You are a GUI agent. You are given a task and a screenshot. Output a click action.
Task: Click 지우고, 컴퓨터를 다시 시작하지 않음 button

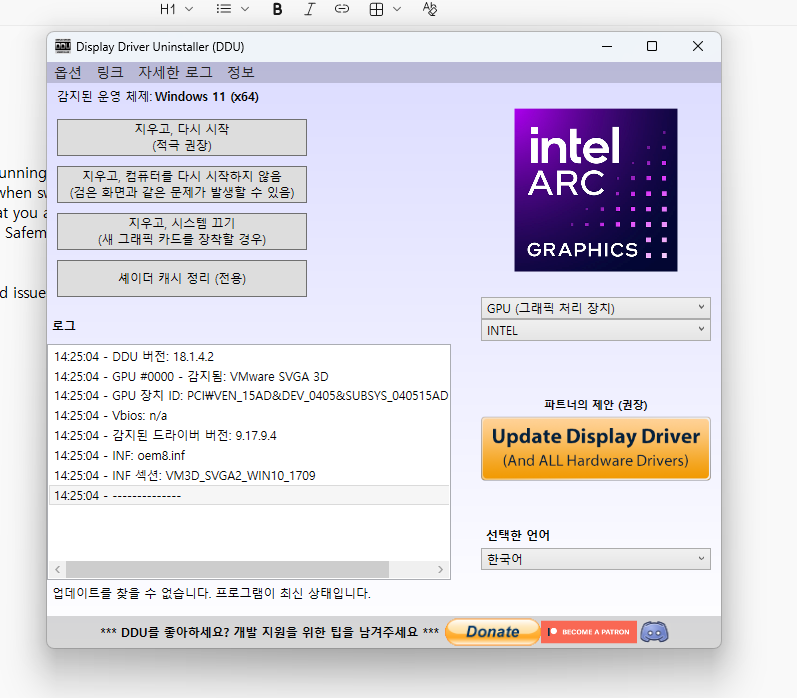pyautogui.click(x=182, y=184)
